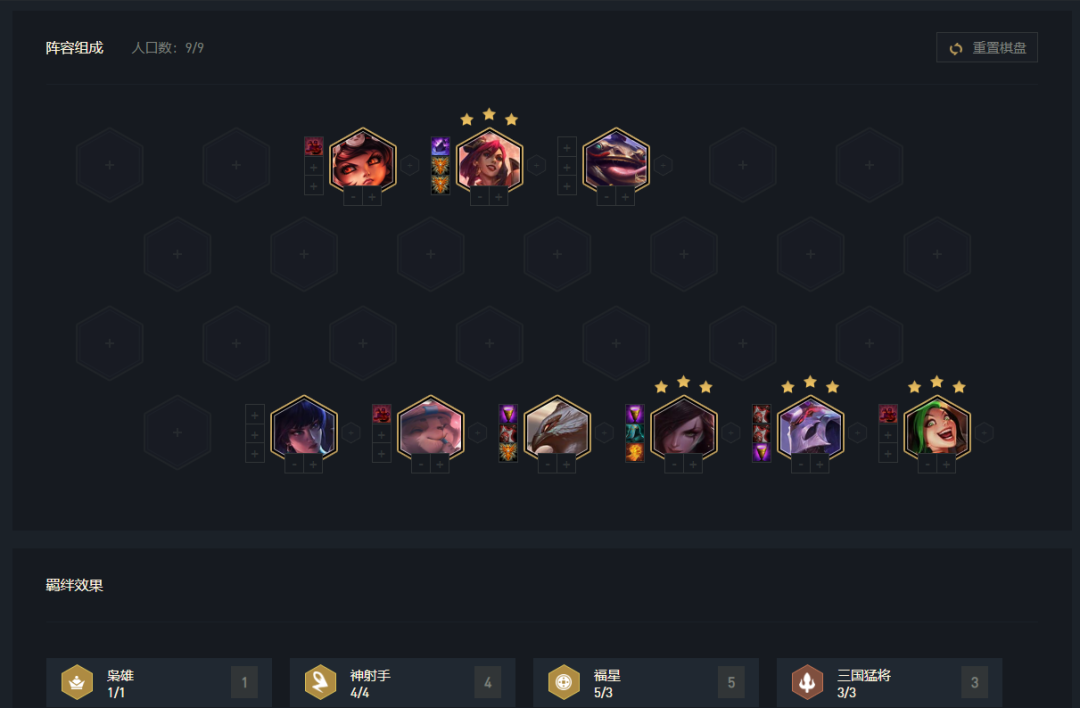Select the white eagle champion portrait
Screen dimensions: 1080x708
pos(557,428)
